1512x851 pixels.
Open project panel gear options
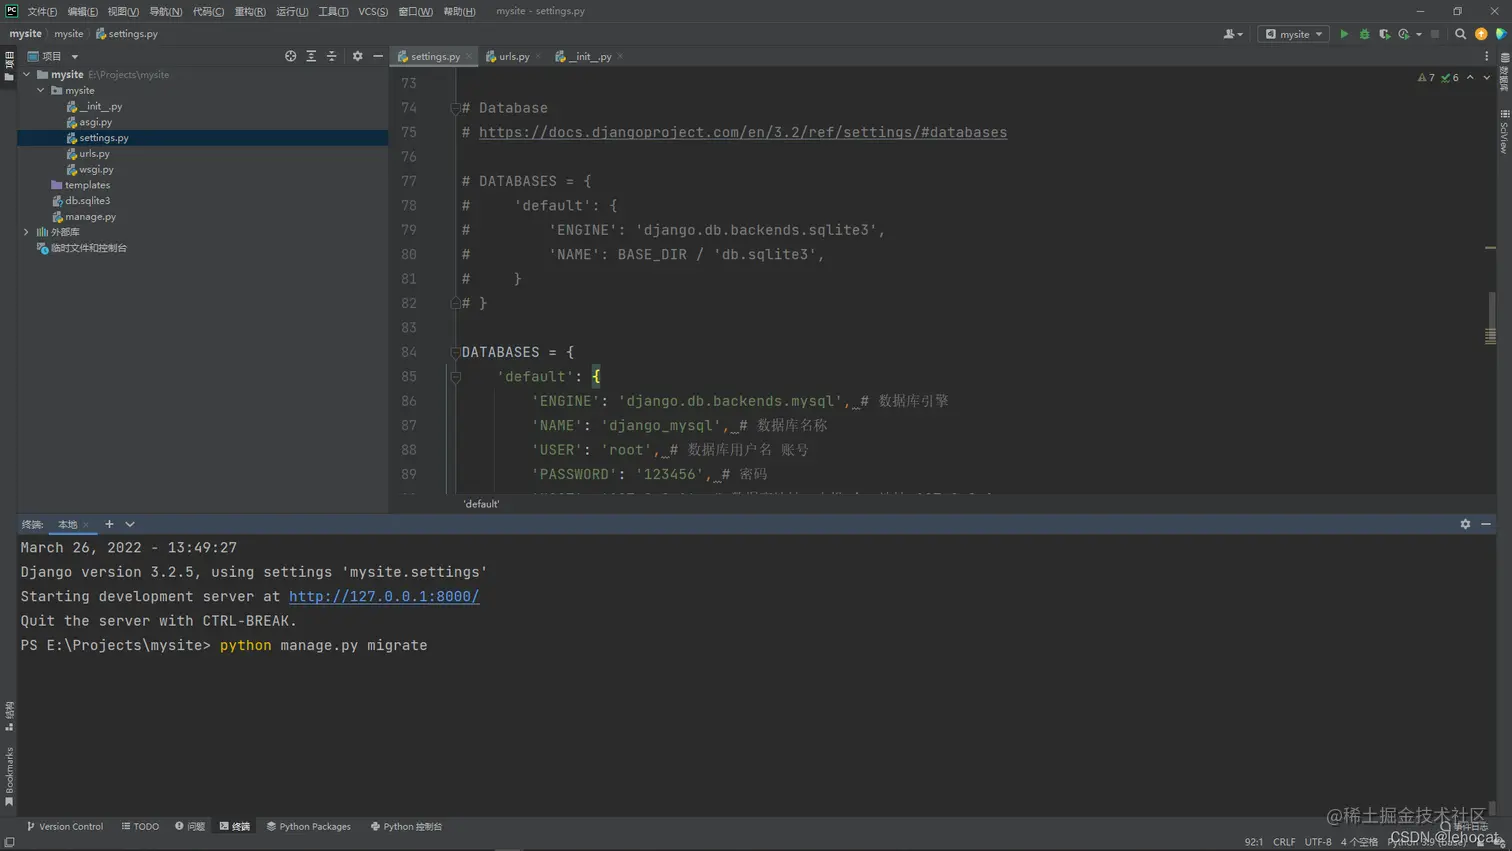click(x=357, y=56)
